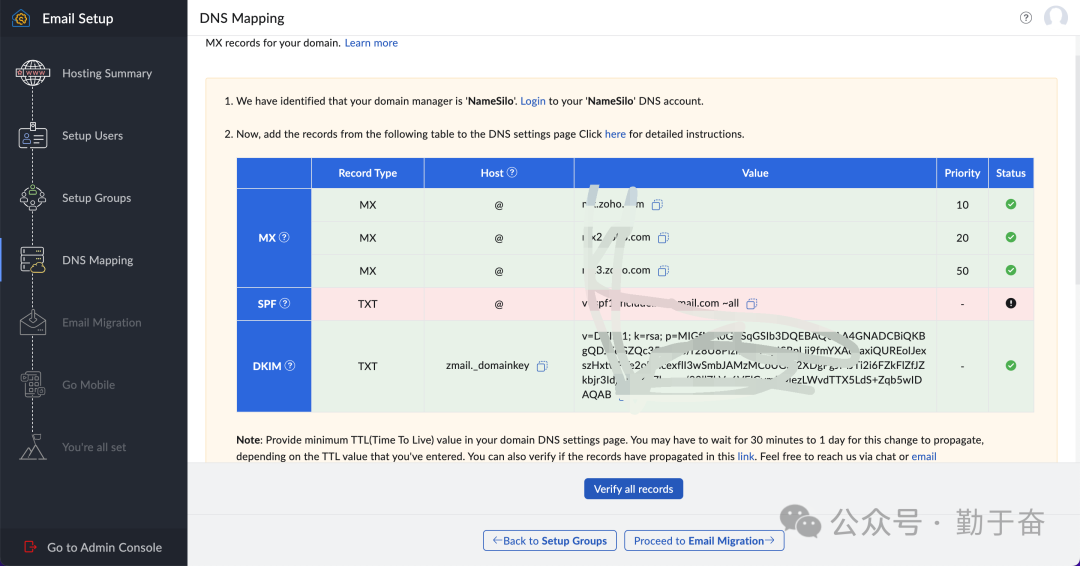This screenshot has height=566, width=1080.
Task: Click the help question mark icon in header
Action: pos(1025,18)
